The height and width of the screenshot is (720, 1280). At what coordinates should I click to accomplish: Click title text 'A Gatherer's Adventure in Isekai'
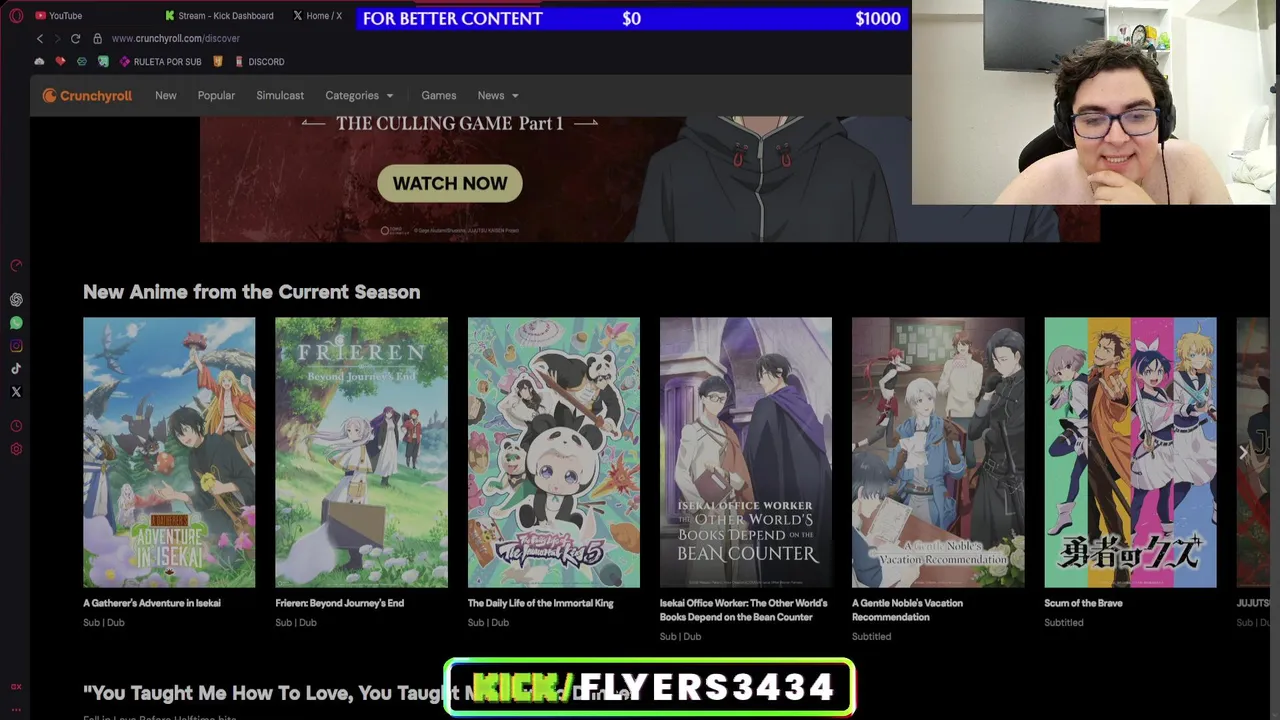[x=152, y=603]
